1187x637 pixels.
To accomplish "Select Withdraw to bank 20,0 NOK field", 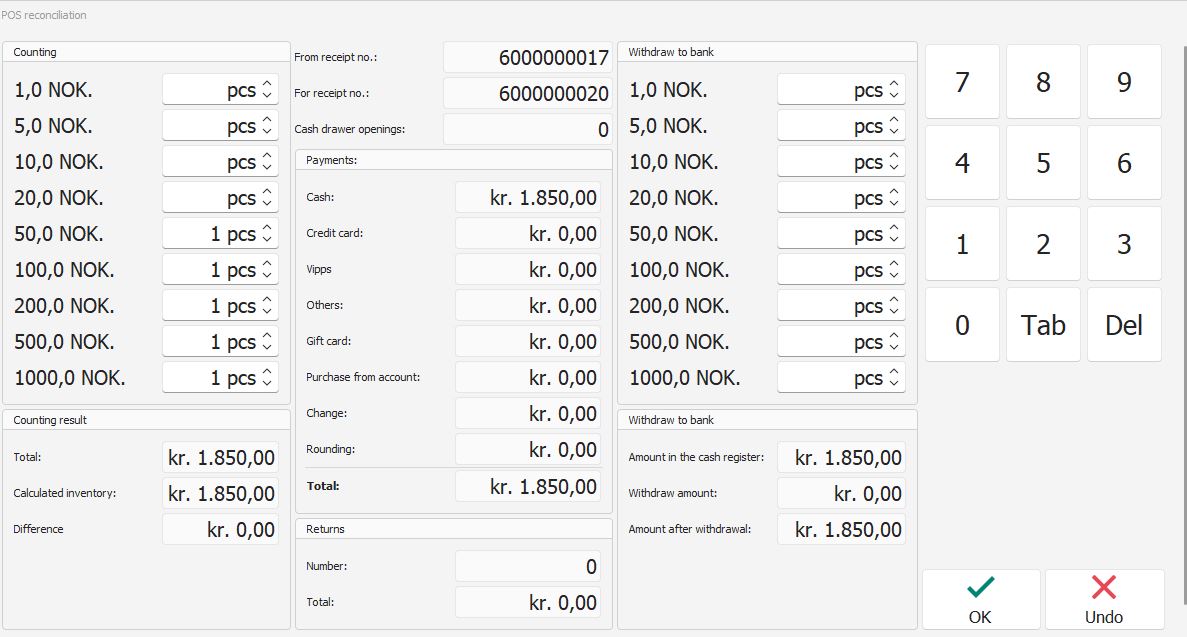I will coord(841,198).
